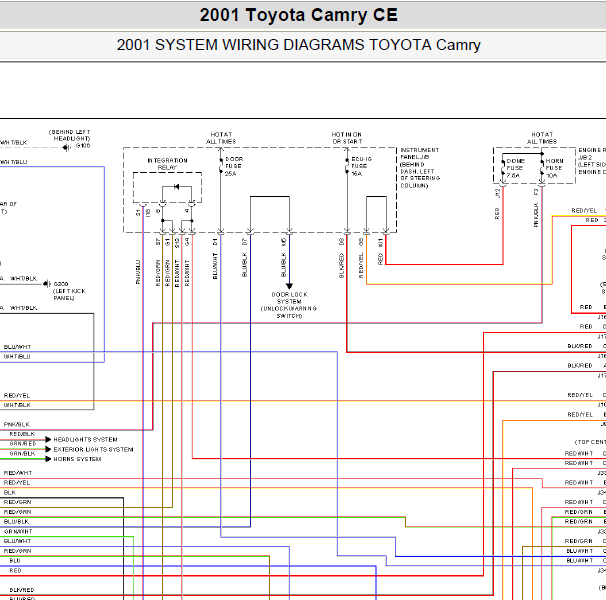606x600 pixels.
Task: Click the PNK/BLK wire label on left edge
Action: click(x=17, y=424)
